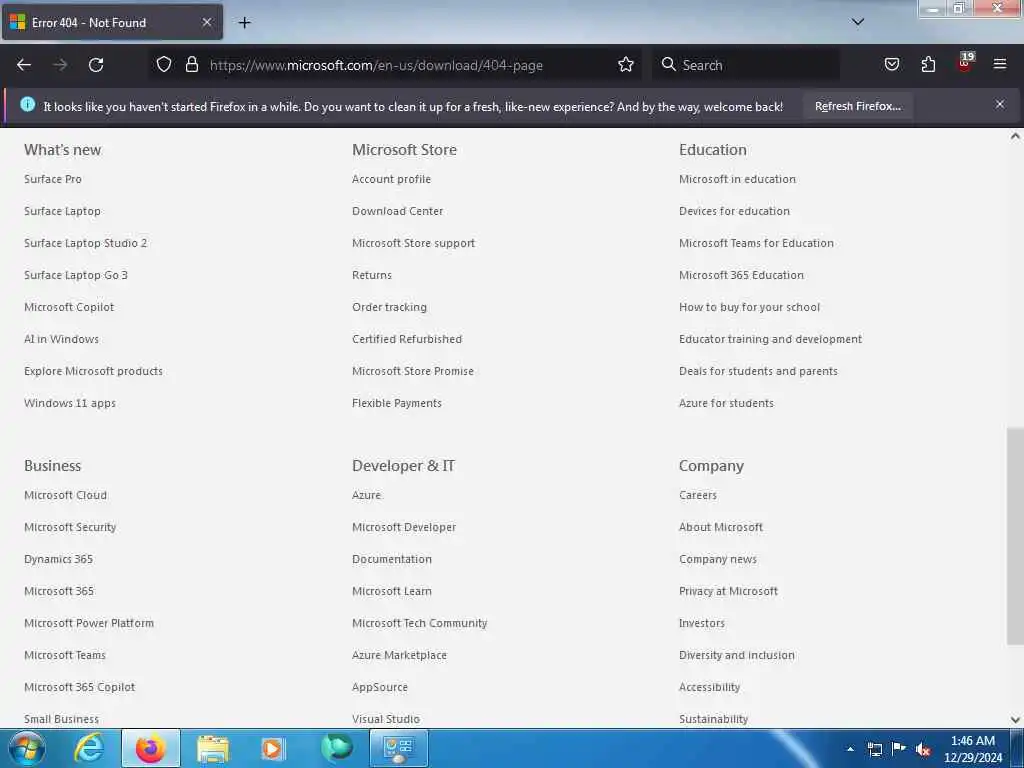The width and height of the screenshot is (1024, 768).
Task: Open the control panel style taskbar window
Action: click(399, 748)
